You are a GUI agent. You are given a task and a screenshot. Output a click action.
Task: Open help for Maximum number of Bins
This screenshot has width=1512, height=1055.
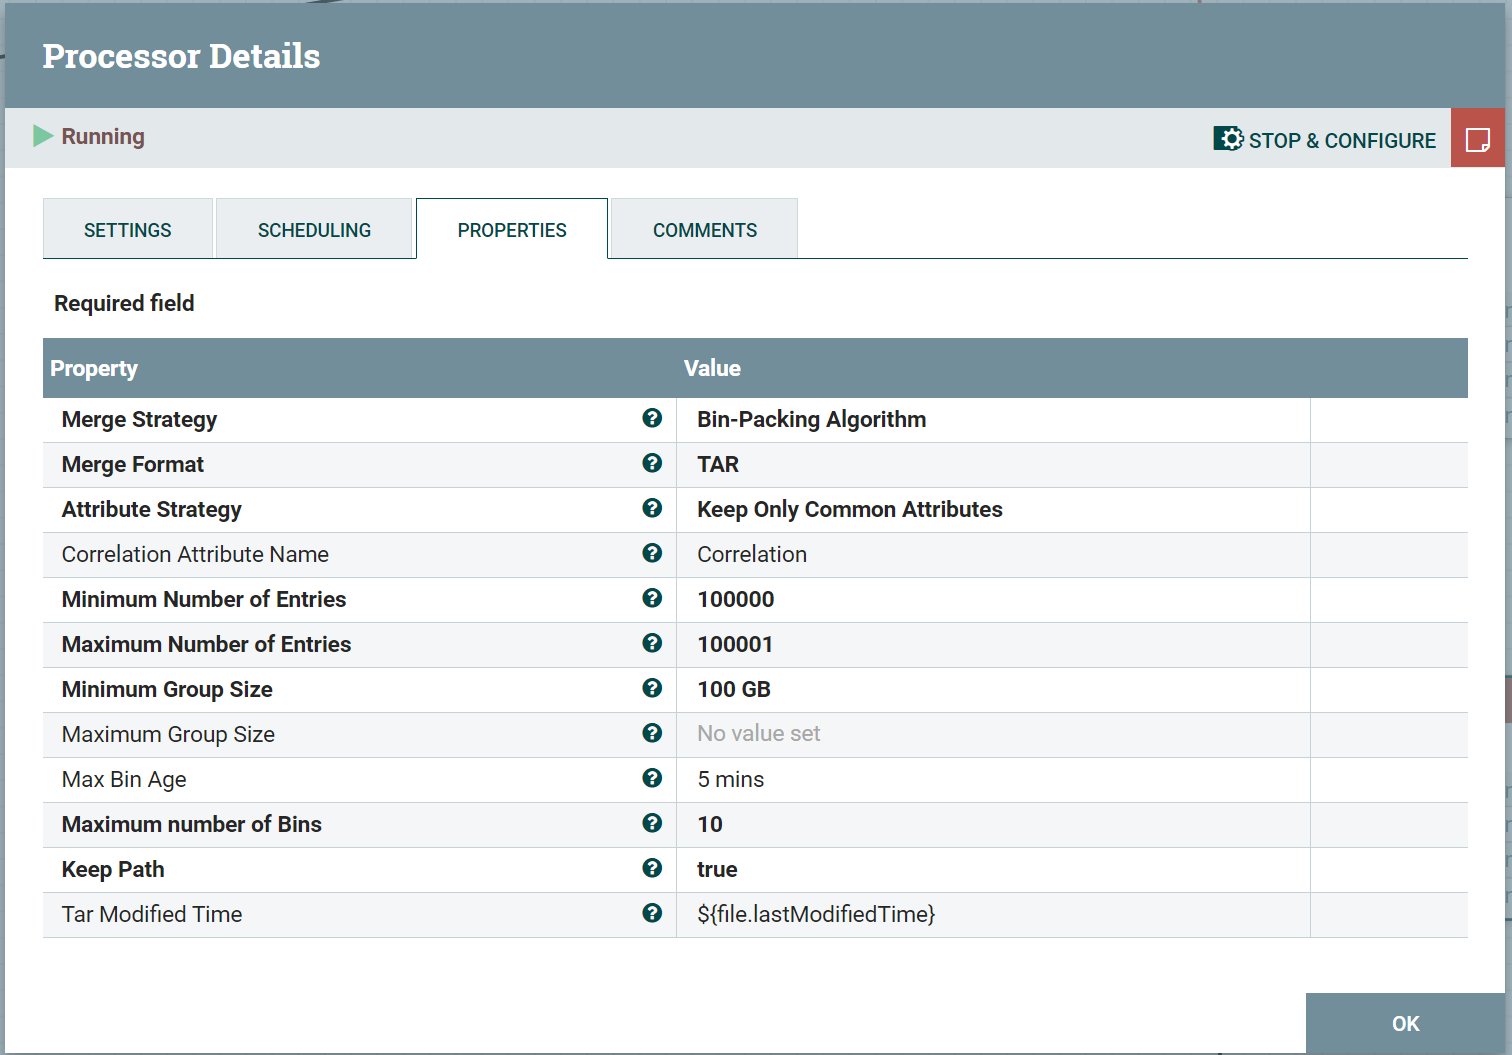click(652, 824)
